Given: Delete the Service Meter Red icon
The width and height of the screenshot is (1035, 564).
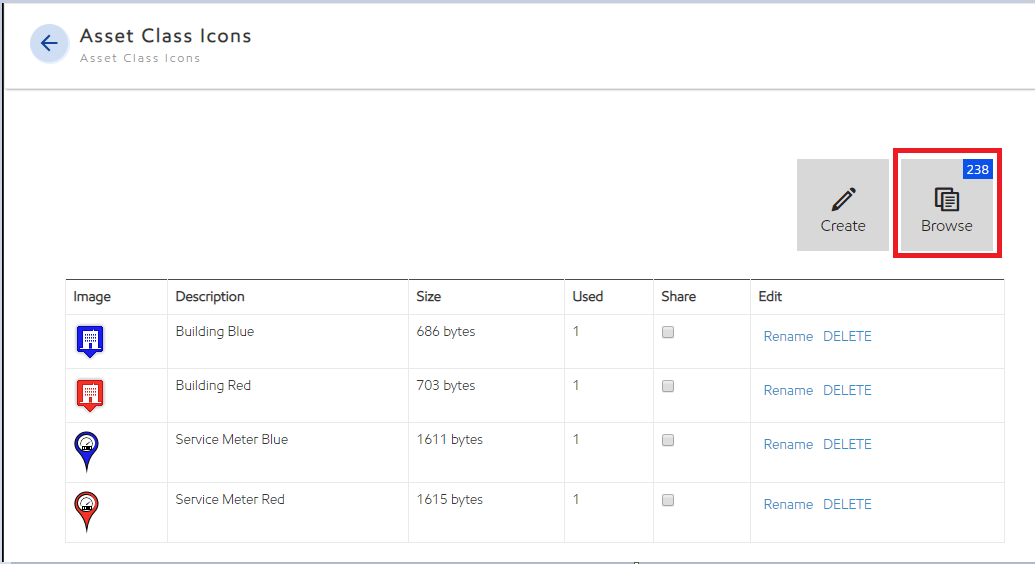Looking at the screenshot, I should point(847,505).
